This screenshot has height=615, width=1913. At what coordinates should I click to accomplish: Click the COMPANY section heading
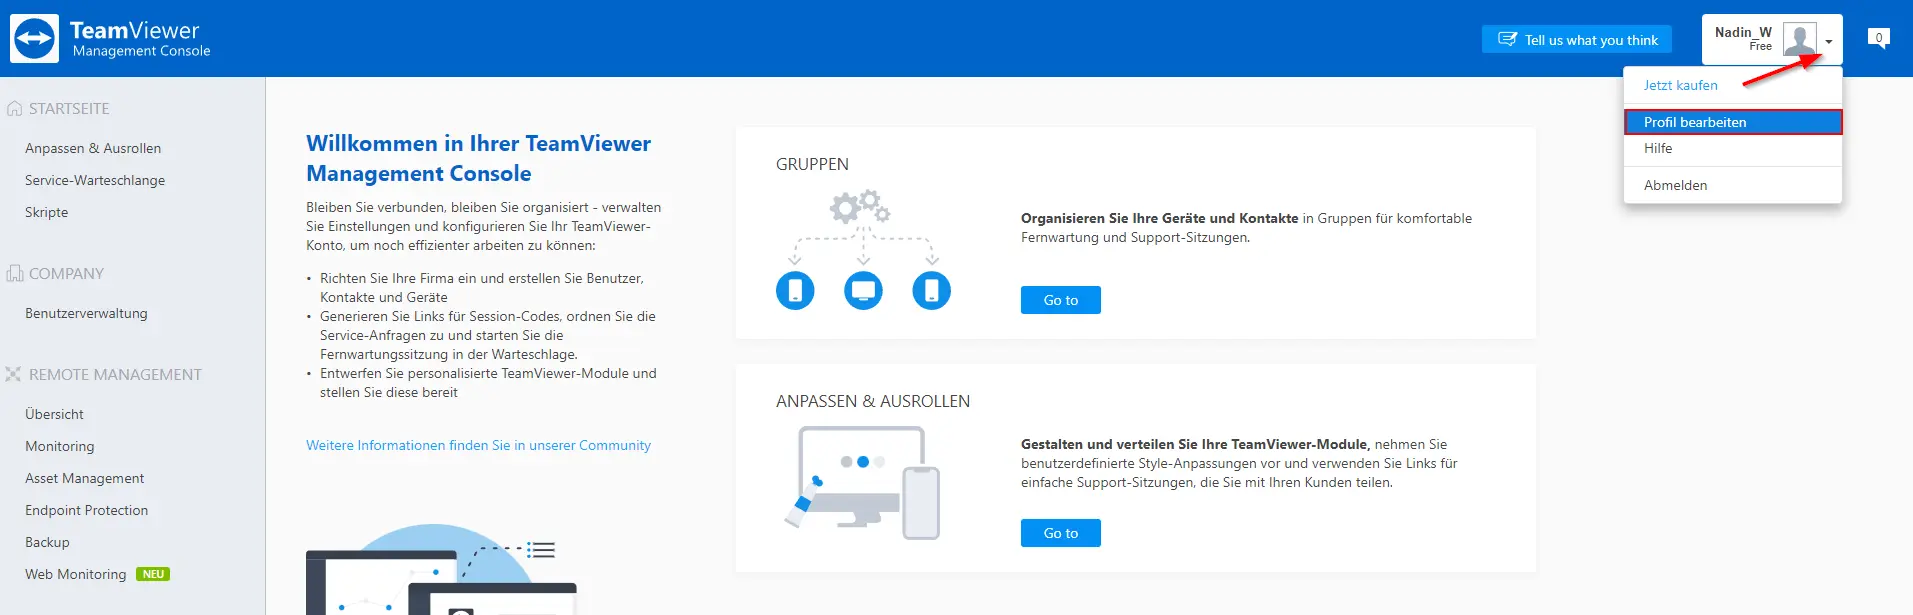pos(66,273)
